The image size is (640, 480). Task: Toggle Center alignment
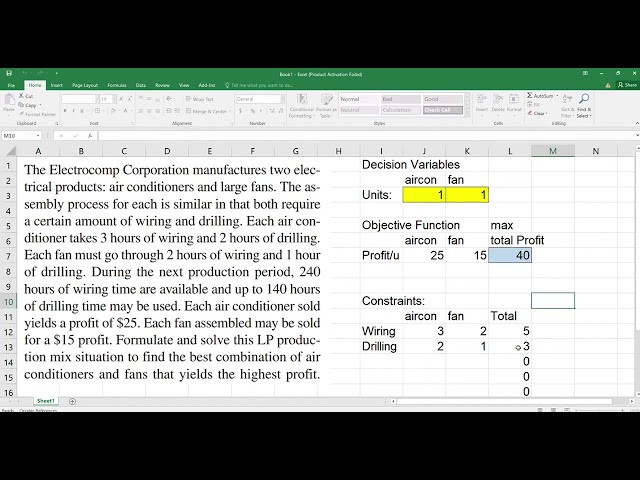[149, 111]
